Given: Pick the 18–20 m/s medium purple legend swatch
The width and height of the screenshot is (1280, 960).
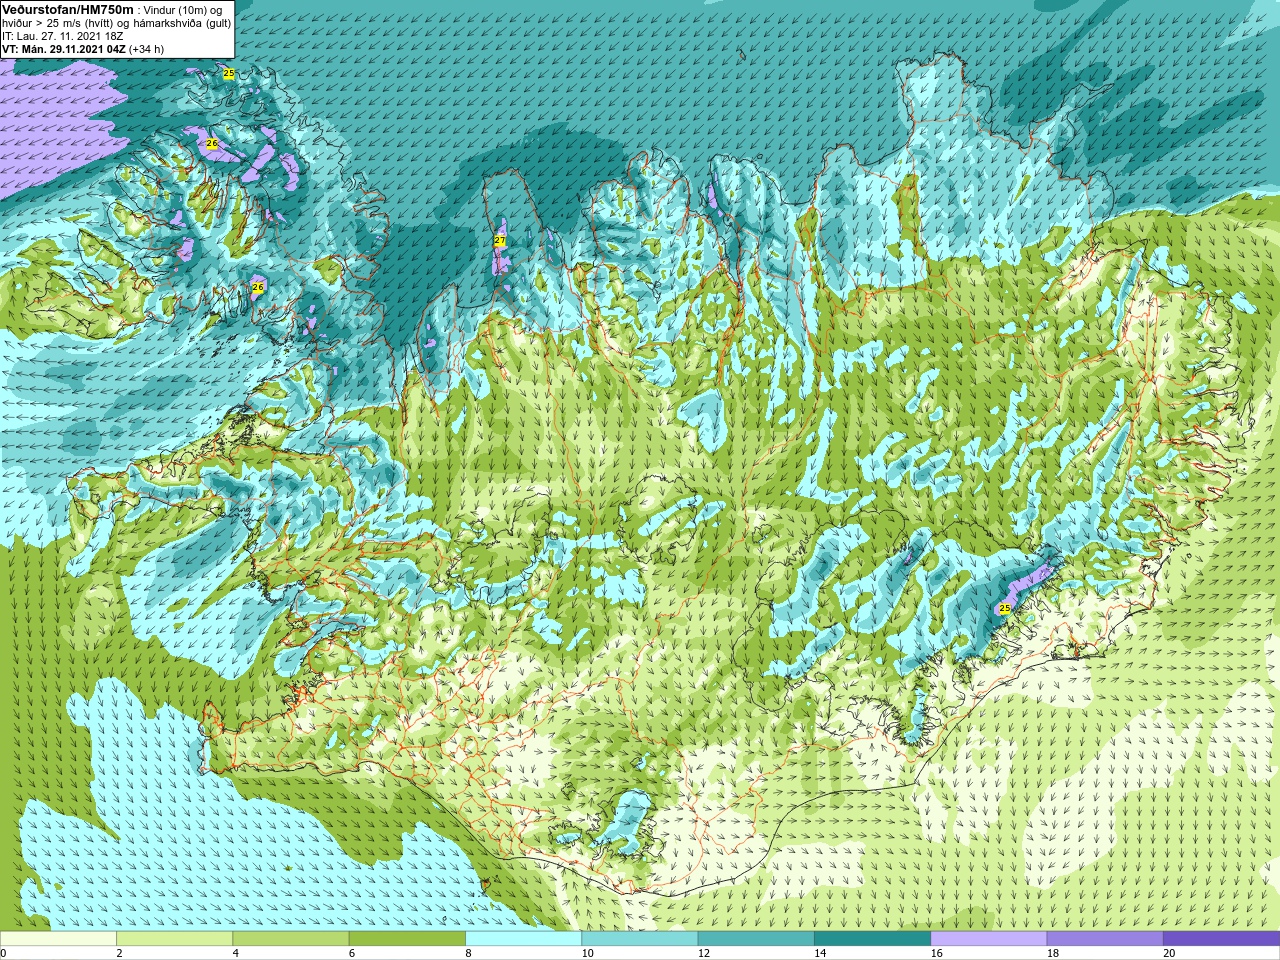Looking at the screenshot, I should tap(1105, 939).
